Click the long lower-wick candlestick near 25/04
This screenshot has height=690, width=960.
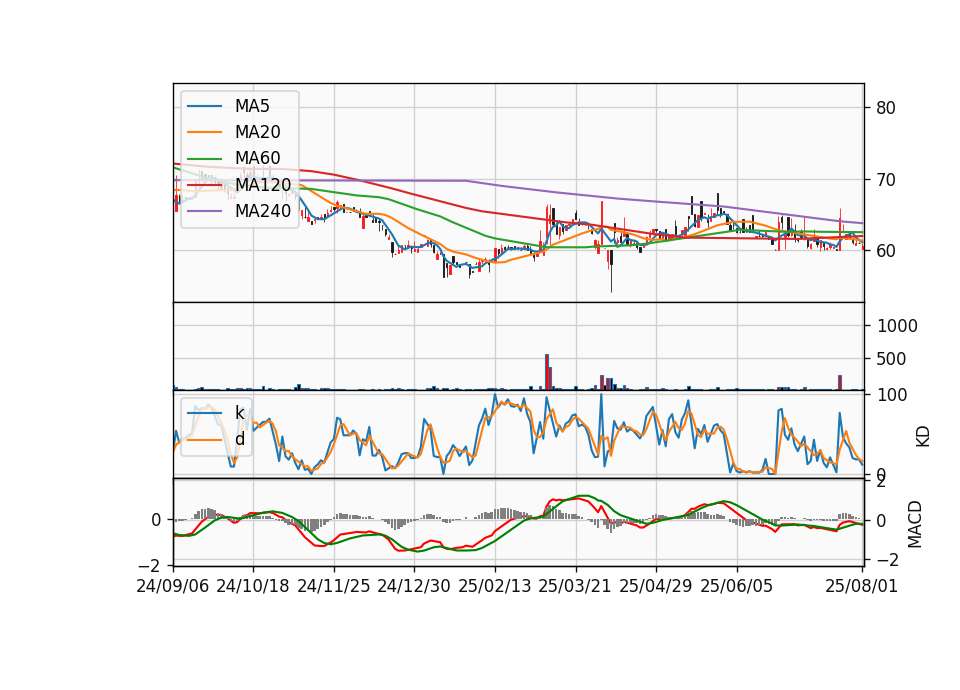(x=611, y=269)
